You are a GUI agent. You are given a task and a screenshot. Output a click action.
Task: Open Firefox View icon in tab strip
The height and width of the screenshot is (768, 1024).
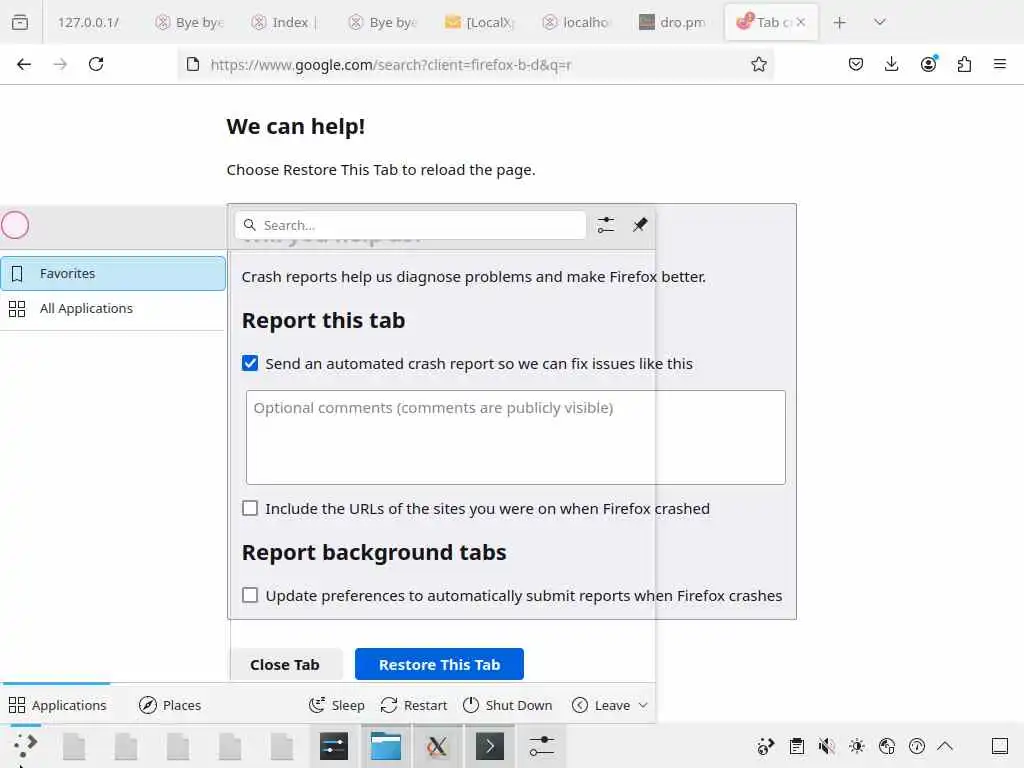click(20, 22)
